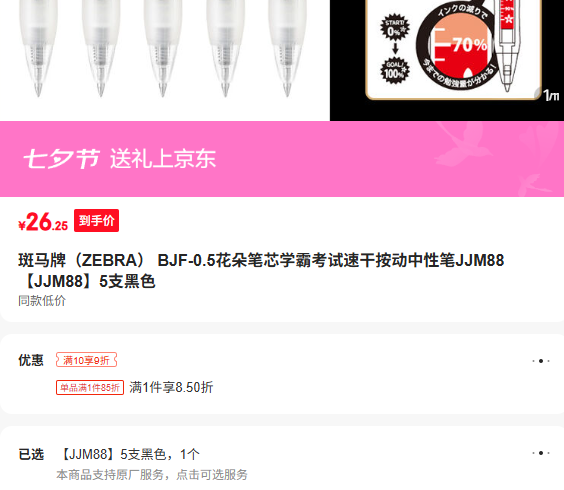The width and height of the screenshot is (564, 490).
Task: Click the bird decoration on pink banner
Action: point(464,144)
